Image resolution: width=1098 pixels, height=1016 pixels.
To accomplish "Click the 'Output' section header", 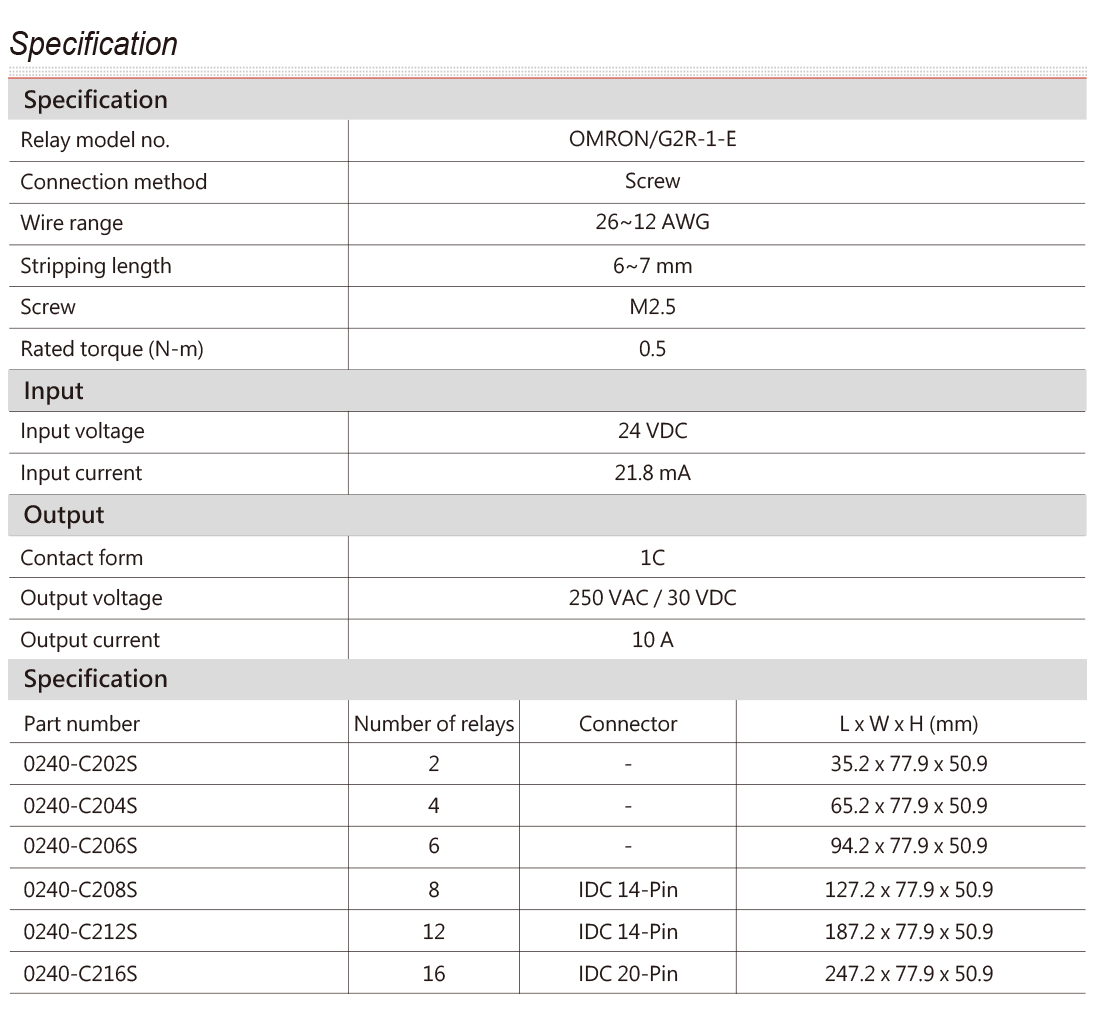I will 64,515.
